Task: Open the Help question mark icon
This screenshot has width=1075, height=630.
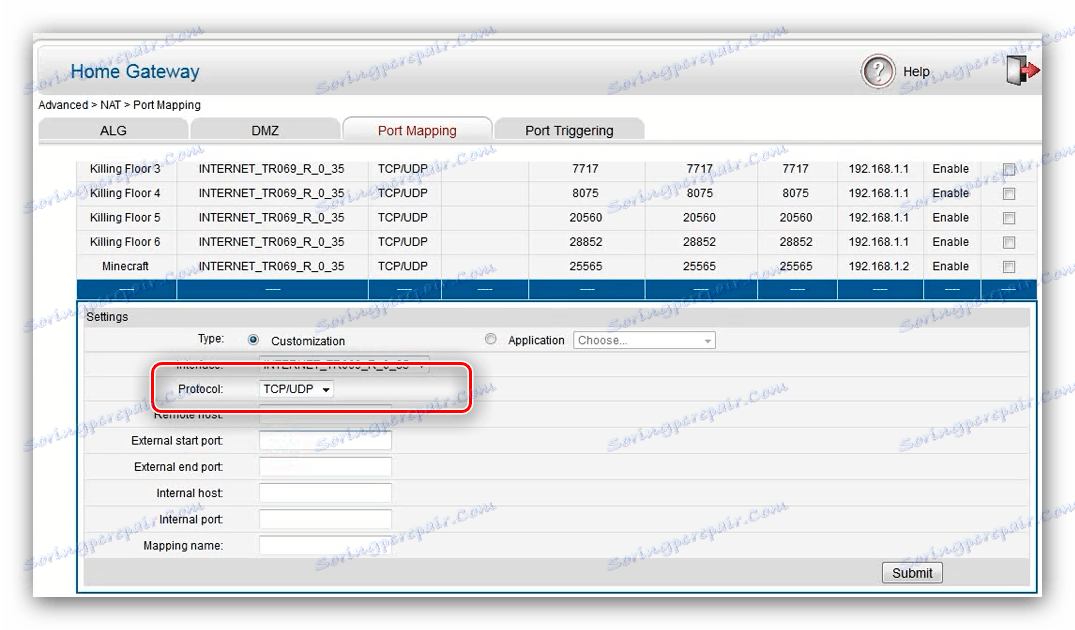Action: click(878, 71)
